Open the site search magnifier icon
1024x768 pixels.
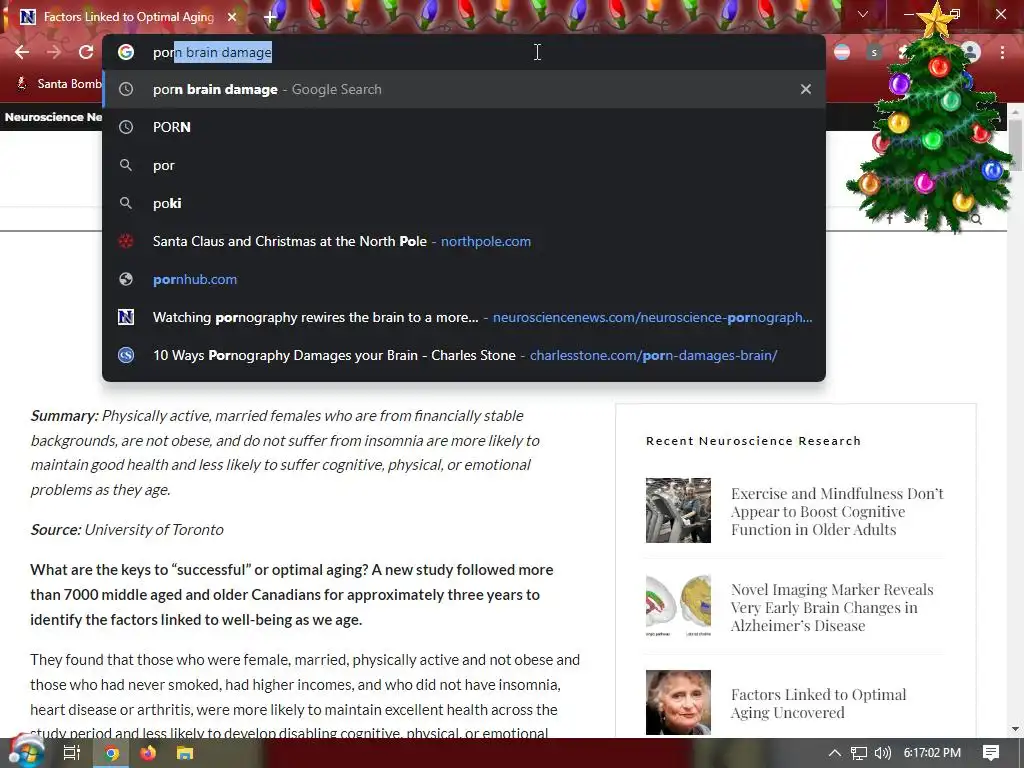[976, 219]
